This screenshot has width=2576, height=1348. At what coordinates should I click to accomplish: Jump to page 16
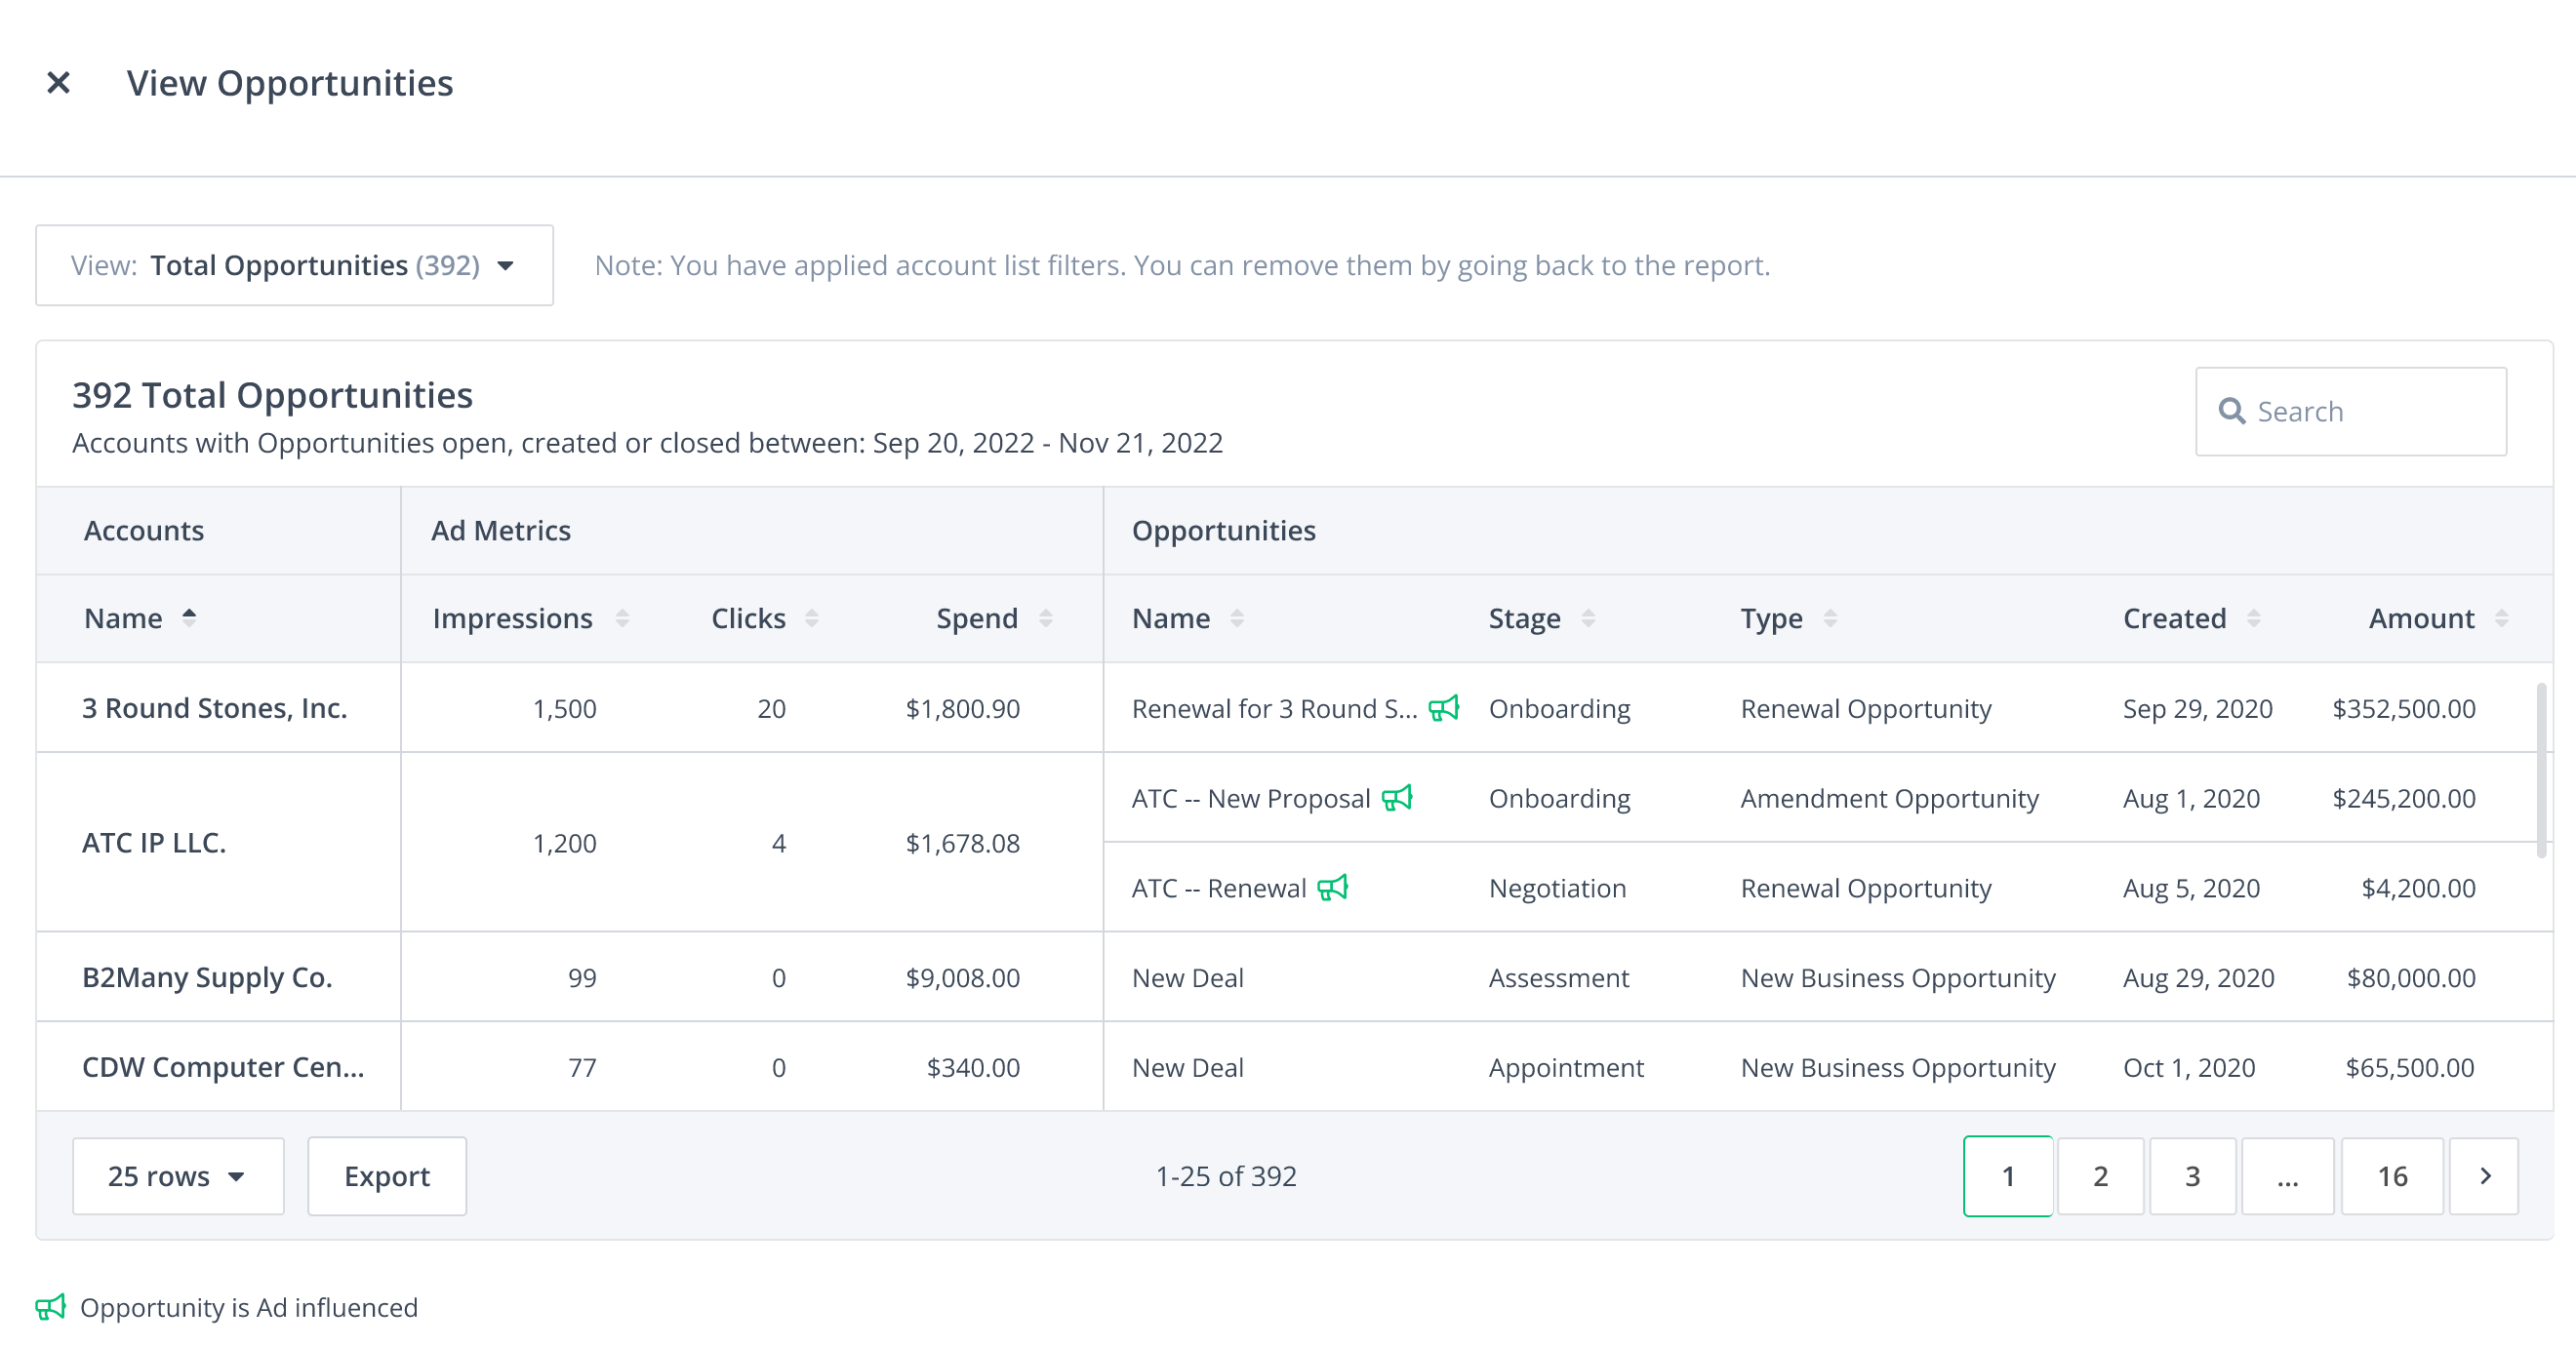pyautogui.click(x=2391, y=1176)
